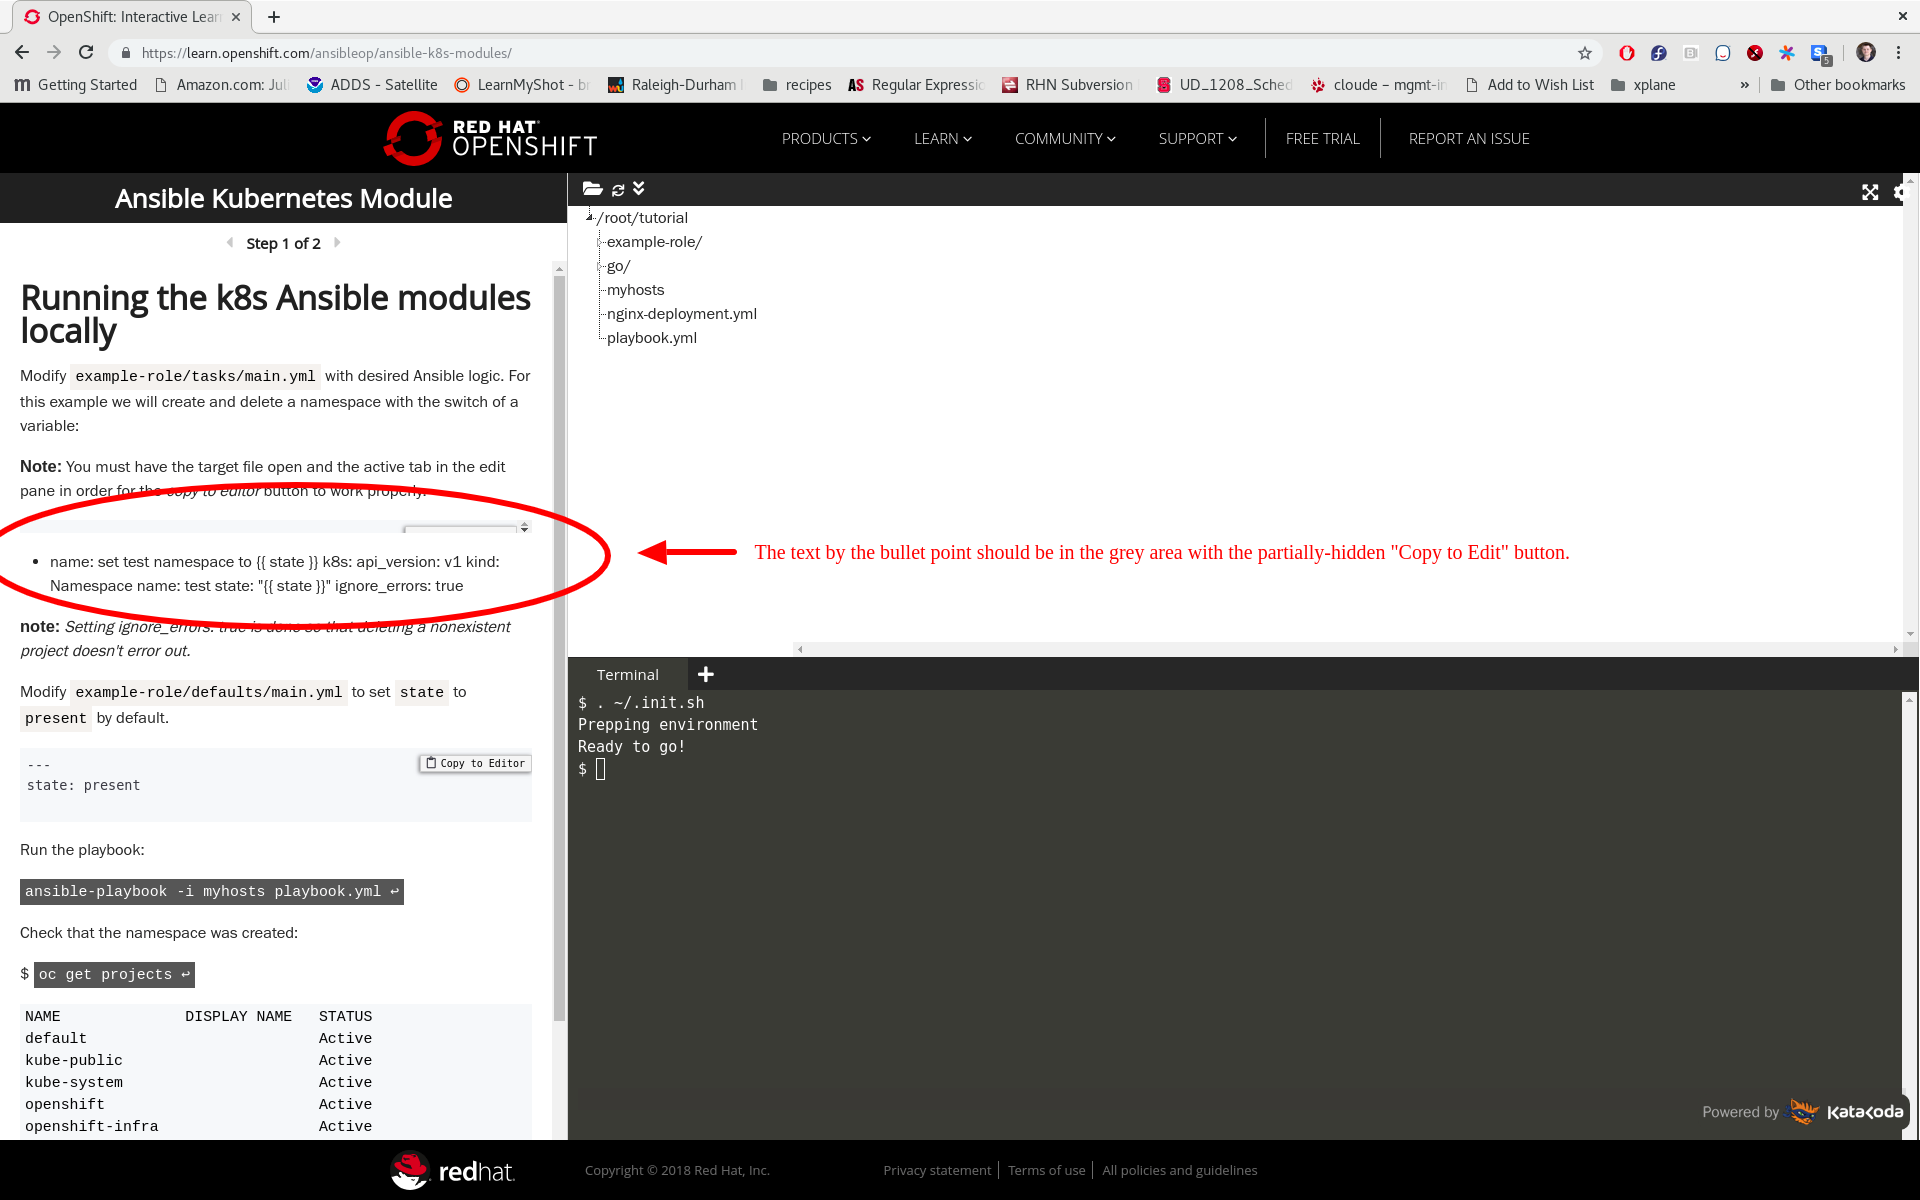Open the PRODUCTS dropdown menu

(x=825, y=138)
